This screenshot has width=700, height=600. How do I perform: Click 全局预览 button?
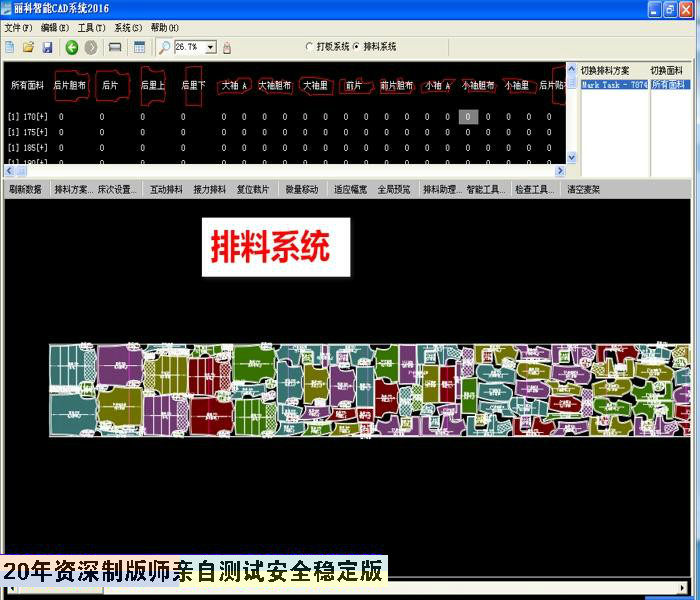[x=394, y=189]
